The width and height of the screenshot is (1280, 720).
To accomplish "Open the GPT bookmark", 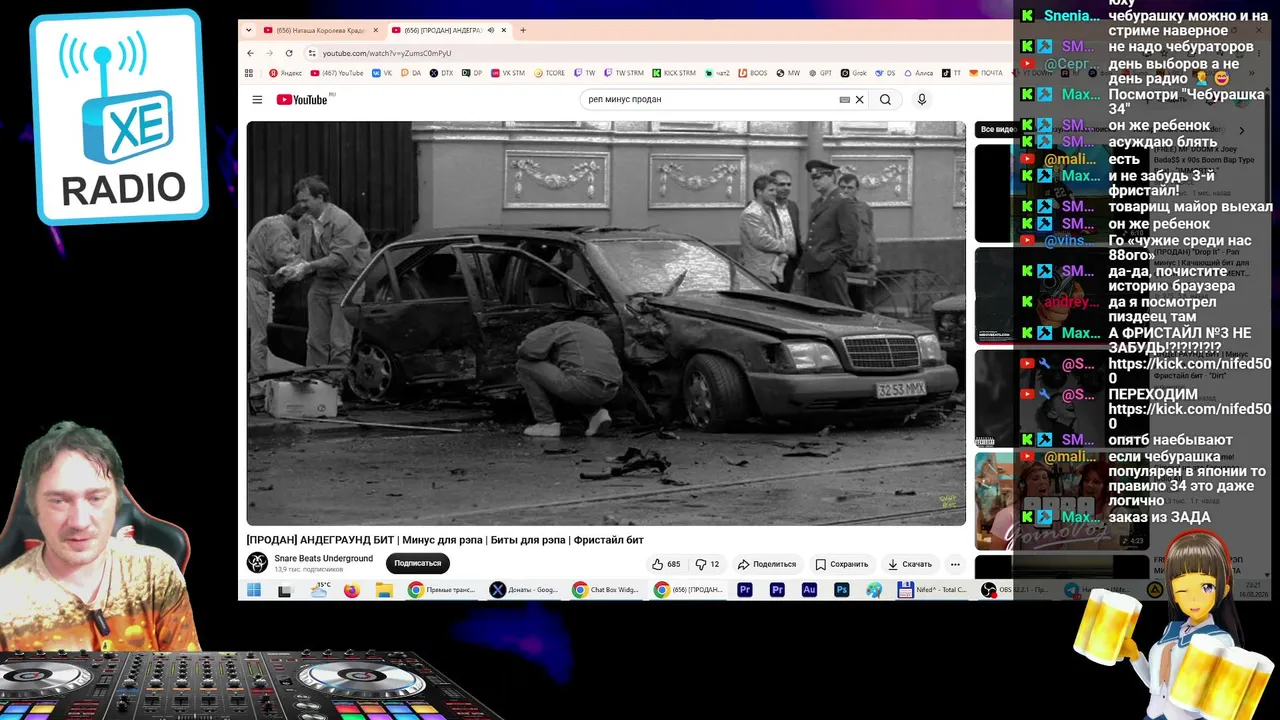I will tap(821, 73).
